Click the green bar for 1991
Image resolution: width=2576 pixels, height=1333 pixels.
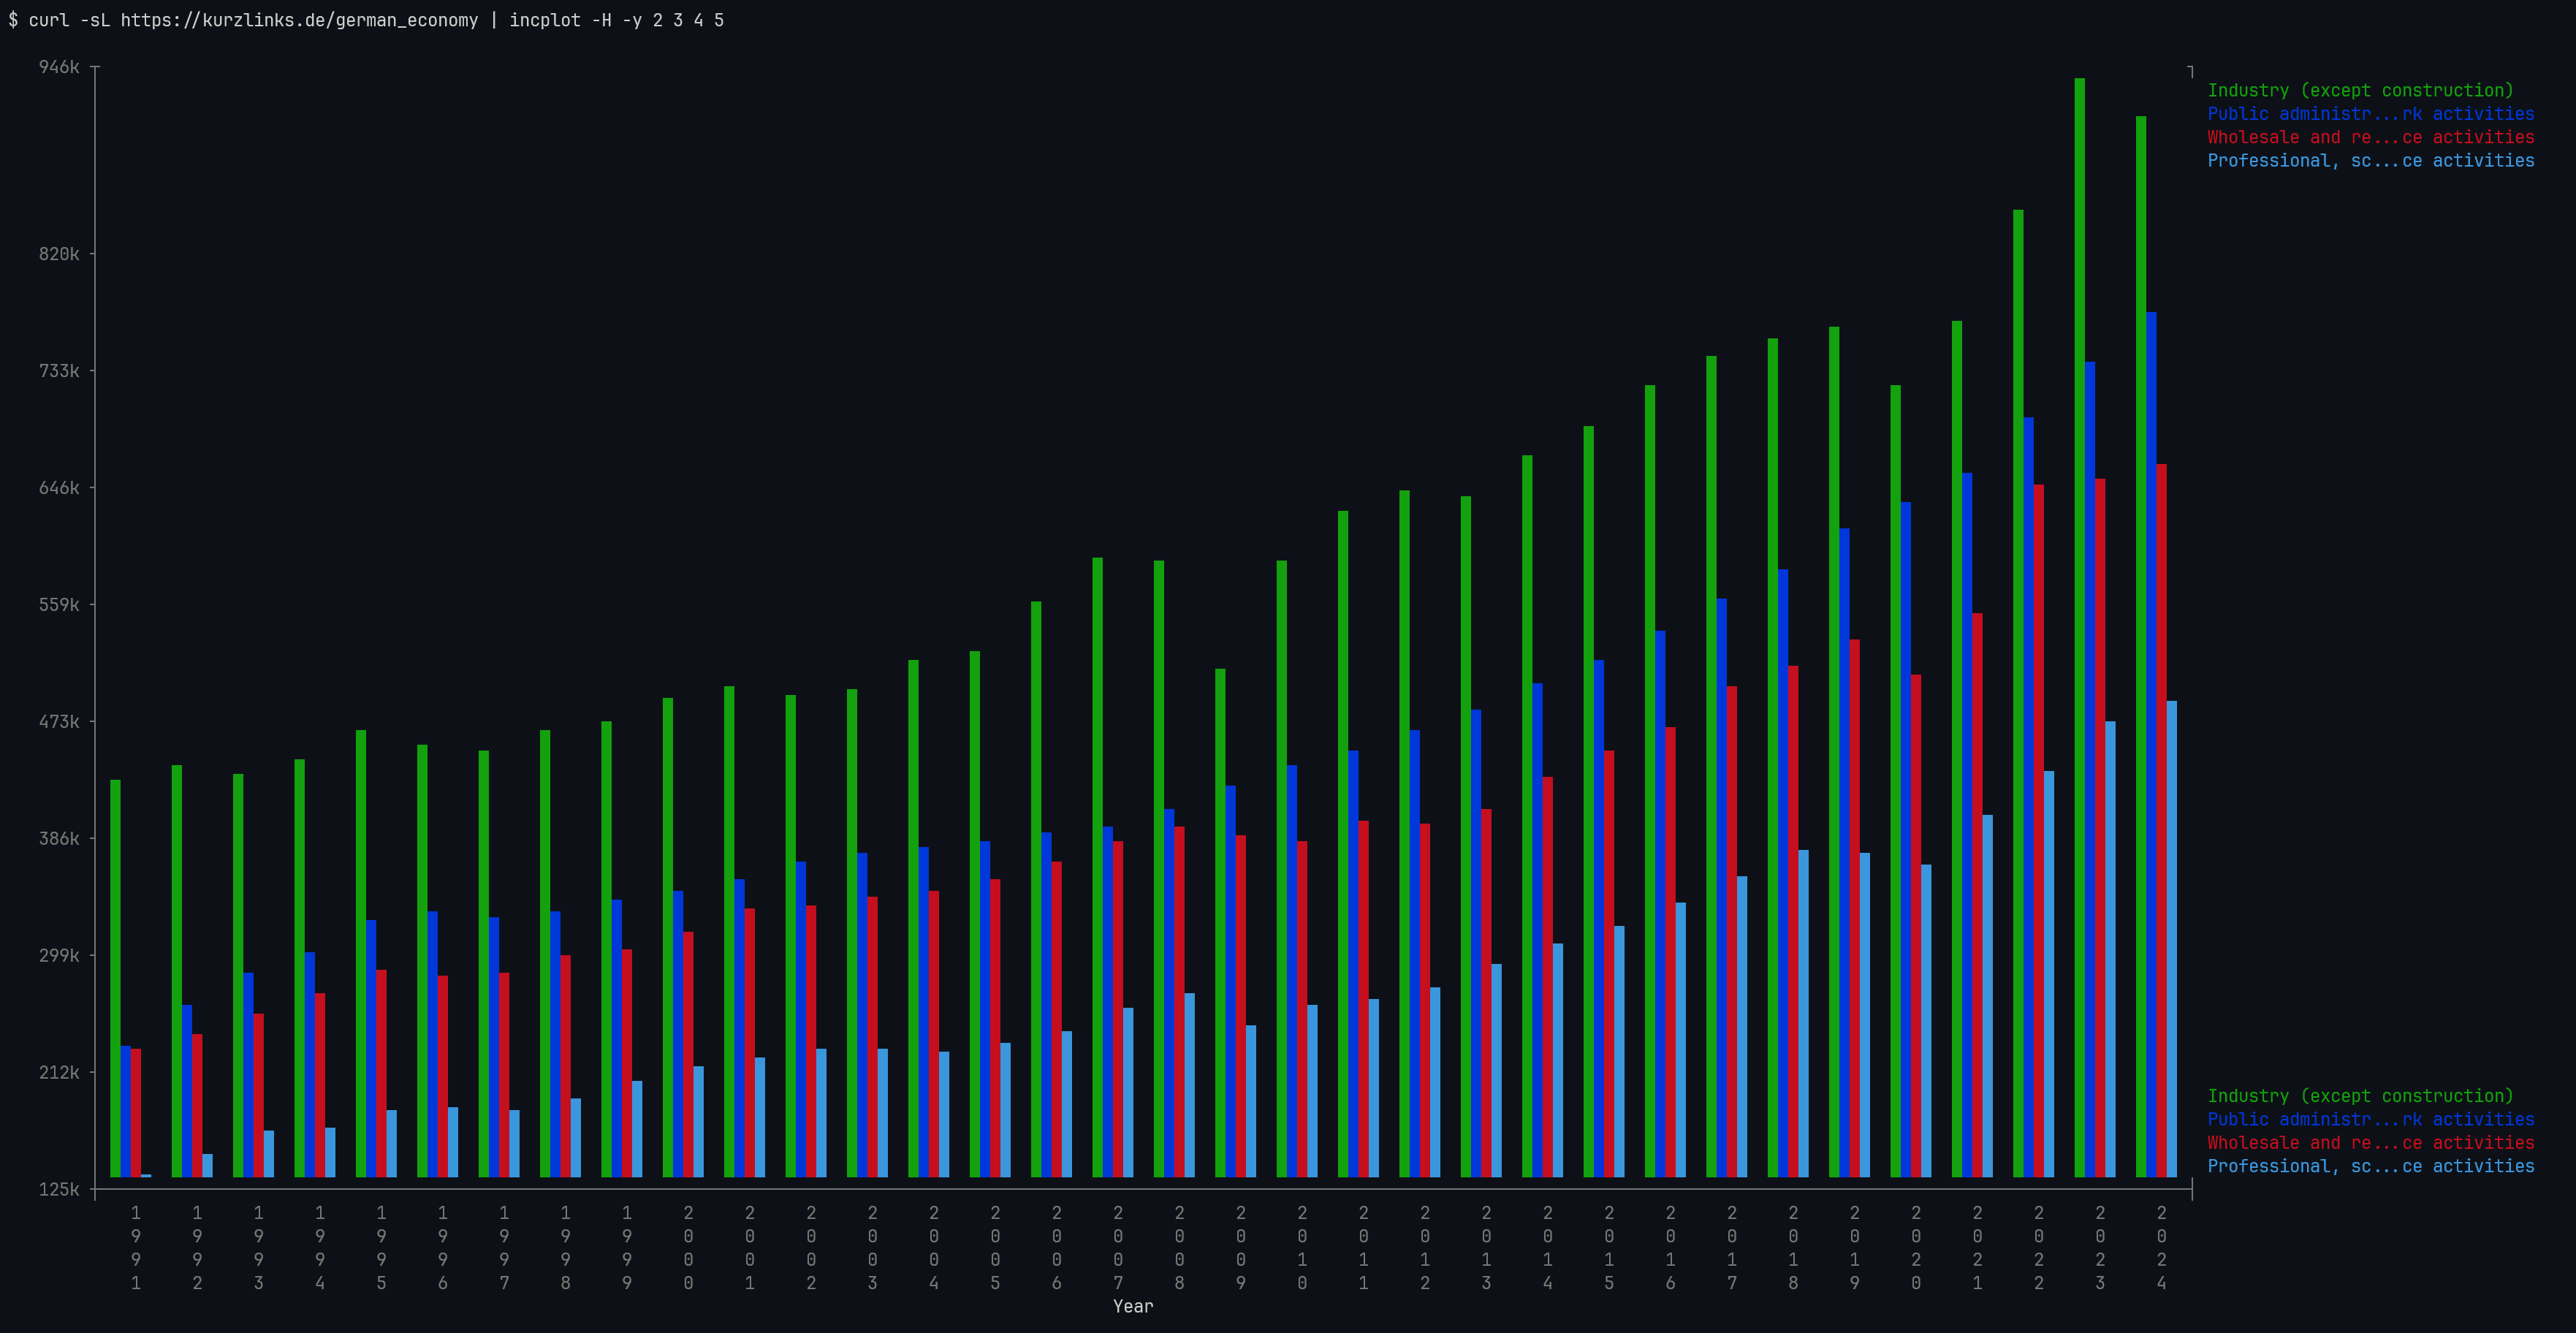tap(115, 980)
